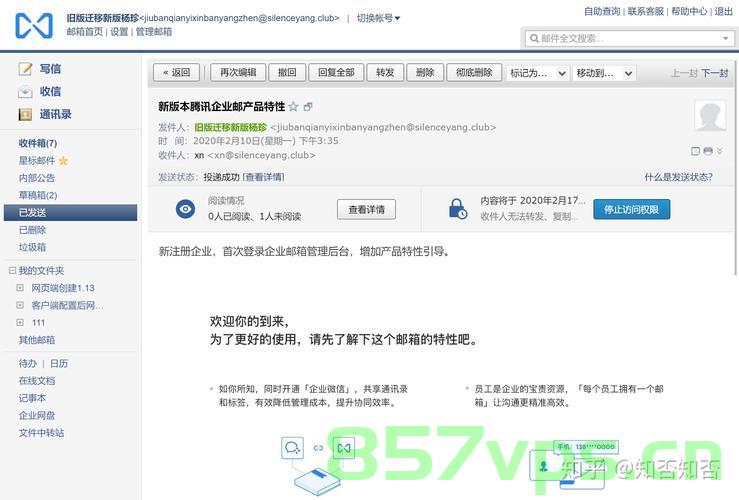Viewport: 739px width, 500px height.
Task: Click the Tencent Exmail logo
Action: [x=34, y=25]
